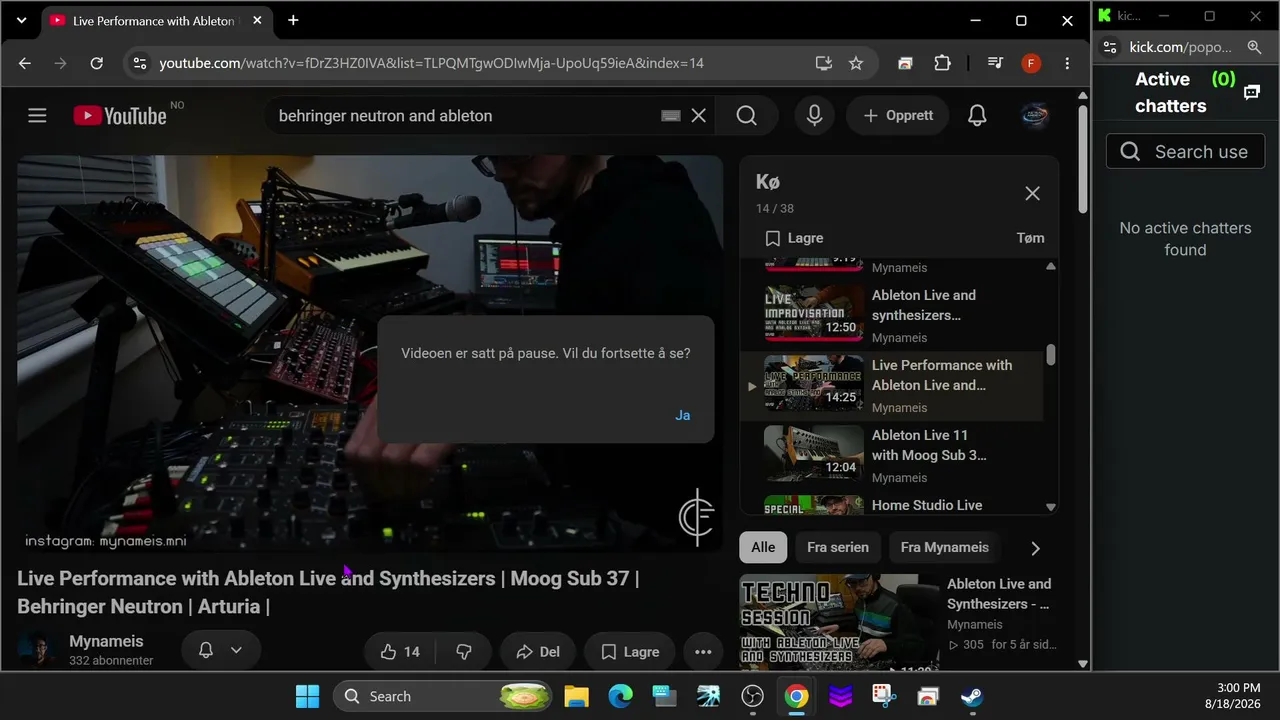
Task: Open the YouTube guide hamburger menu
Action: [37, 116]
